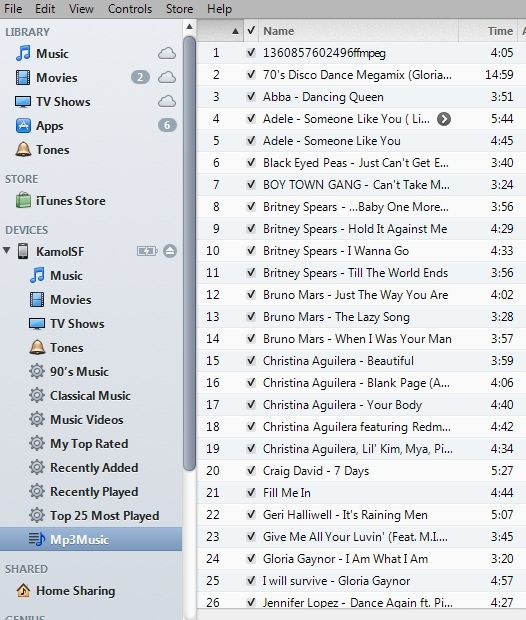Open the Tones bell icon in Library
Image resolution: width=526 pixels, height=620 pixels.
[x=23, y=149]
